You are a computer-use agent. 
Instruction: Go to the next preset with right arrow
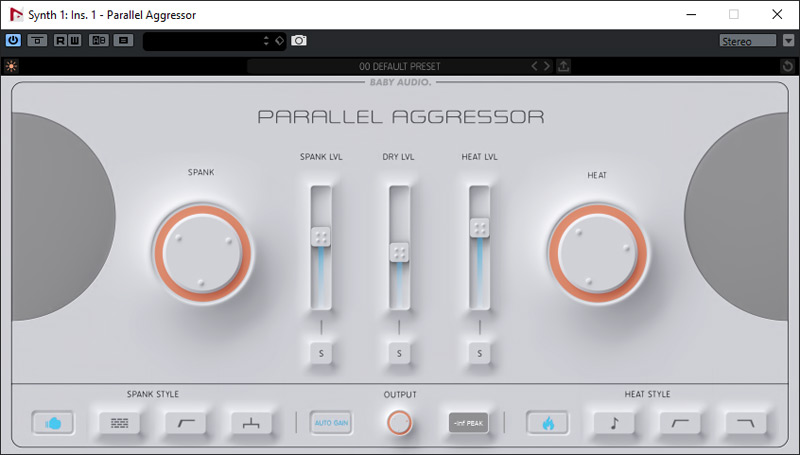point(546,66)
